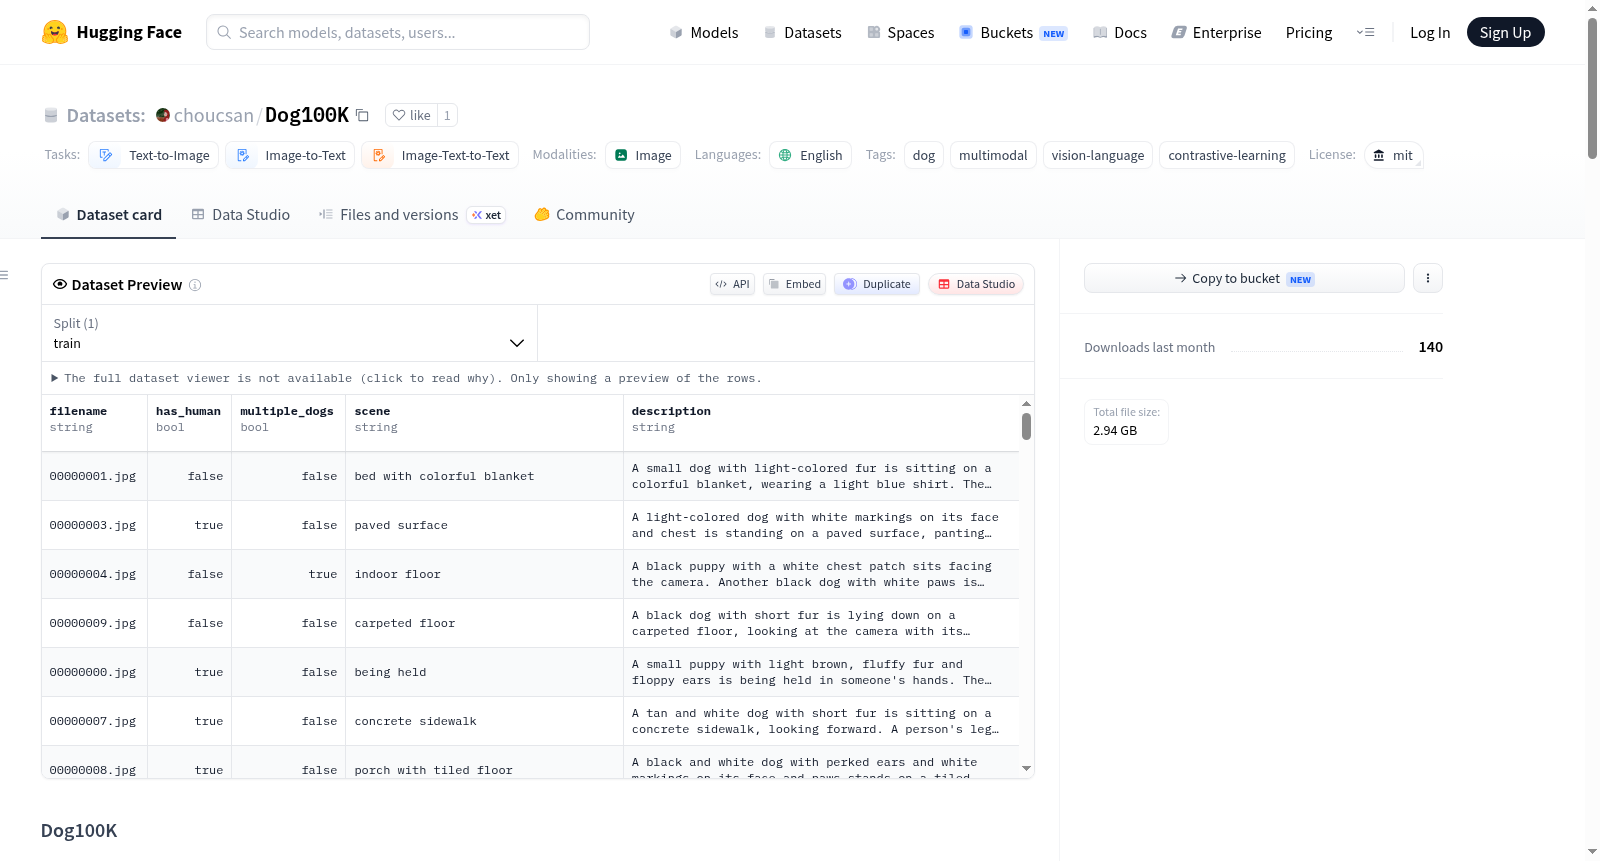
Task: Focus the search models and datasets field
Action: [398, 32]
